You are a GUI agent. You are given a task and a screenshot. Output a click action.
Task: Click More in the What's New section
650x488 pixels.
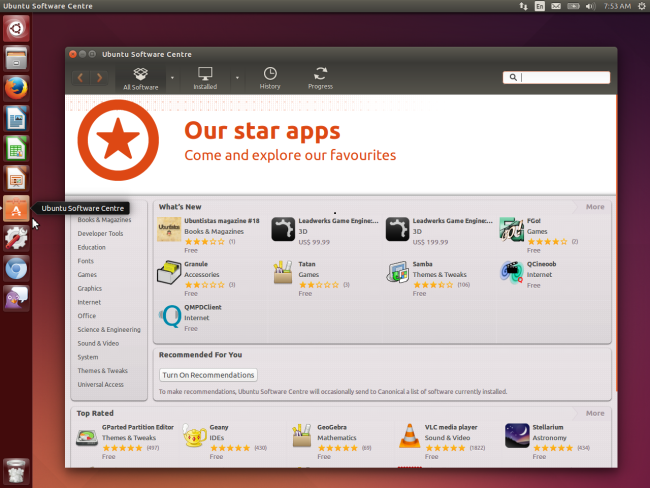(595, 207)
